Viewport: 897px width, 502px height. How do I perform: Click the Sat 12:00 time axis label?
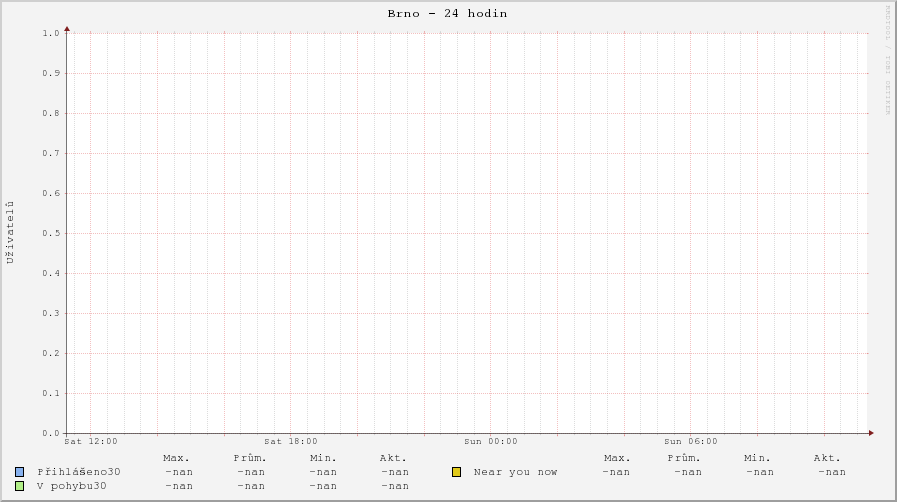coord(90,441)
